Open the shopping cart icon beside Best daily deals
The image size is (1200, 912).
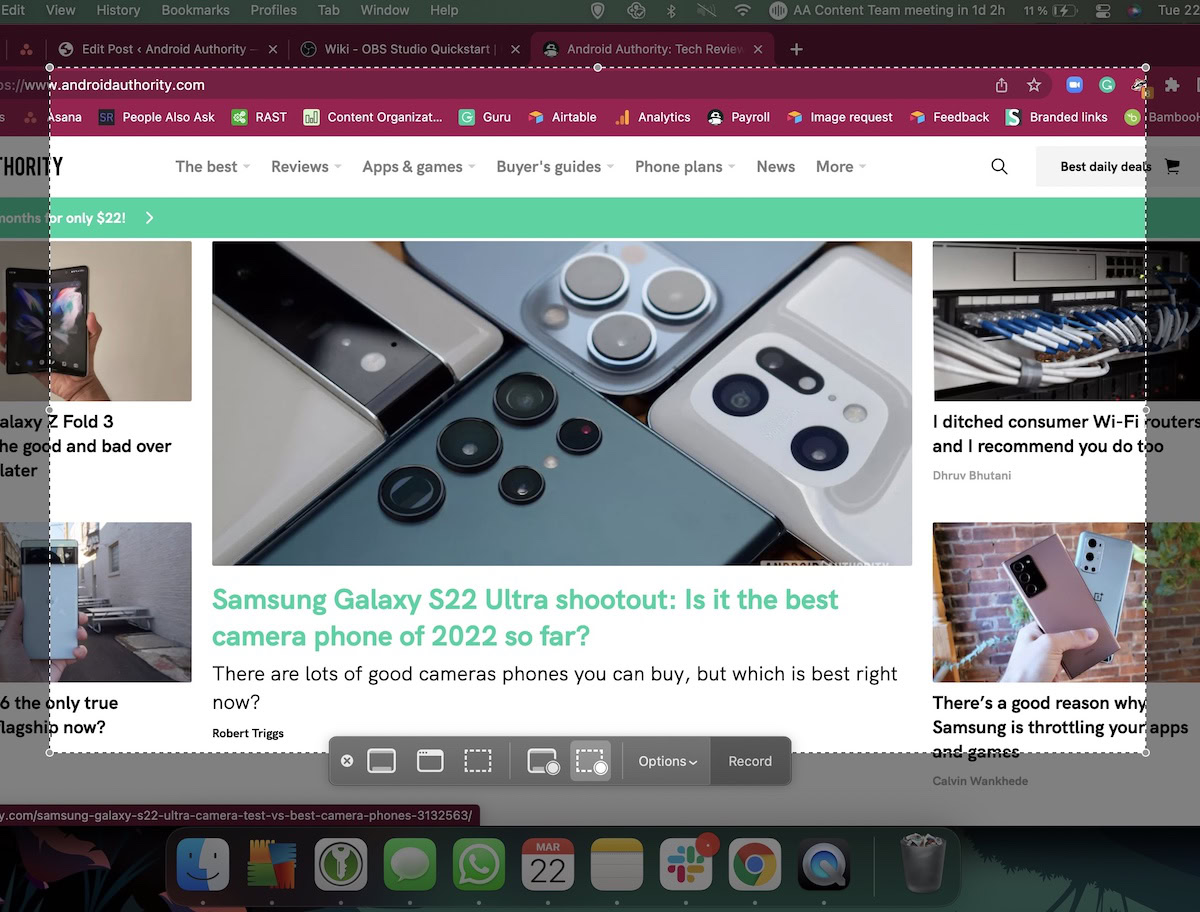1172,167
